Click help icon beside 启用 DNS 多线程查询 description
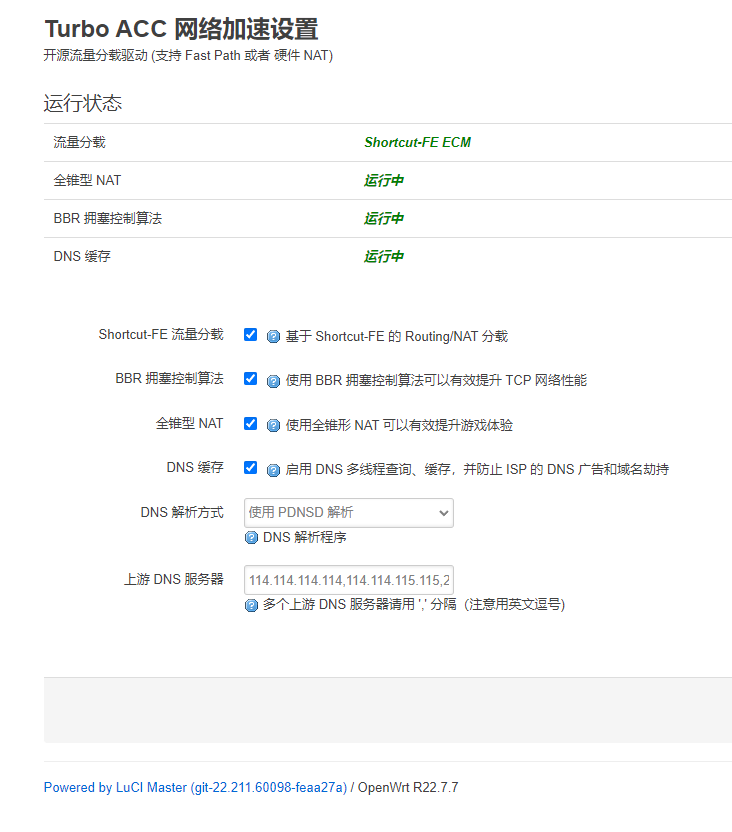This screenshot has width=732, height=832. [x=273, y=470]
